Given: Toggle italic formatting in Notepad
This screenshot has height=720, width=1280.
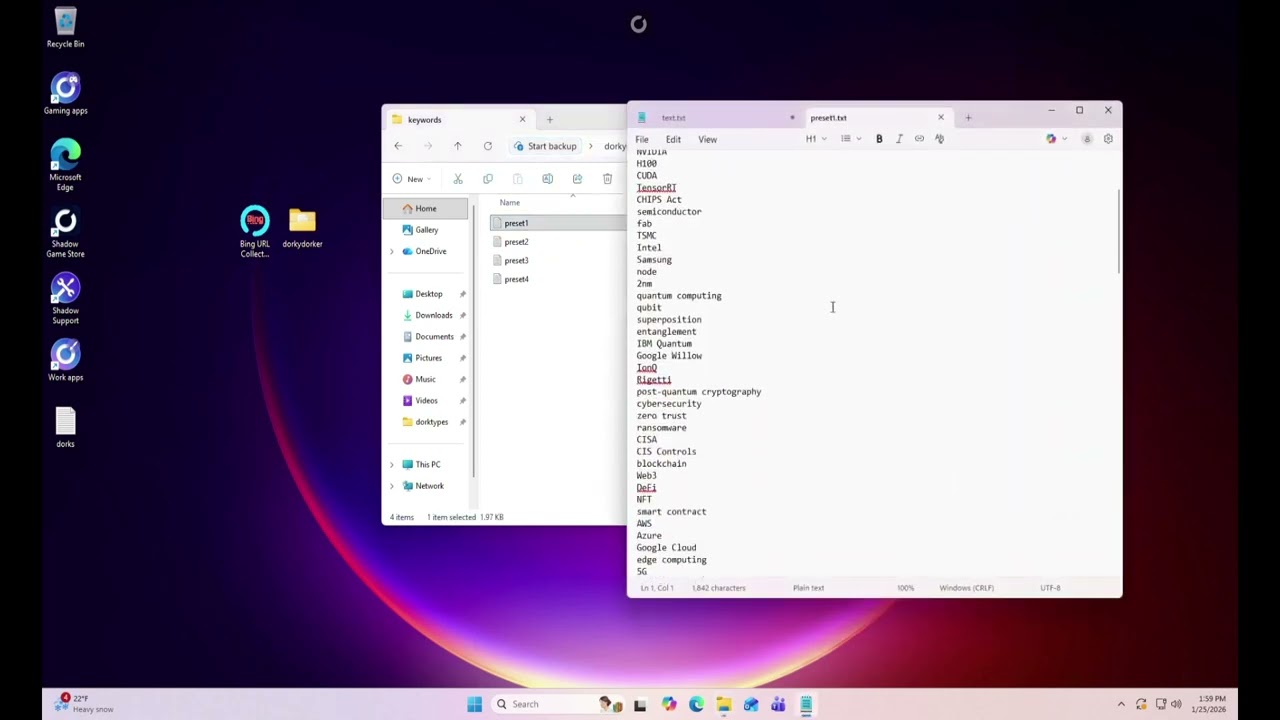Looking at the screenshot, I should (x=899, y=139).
